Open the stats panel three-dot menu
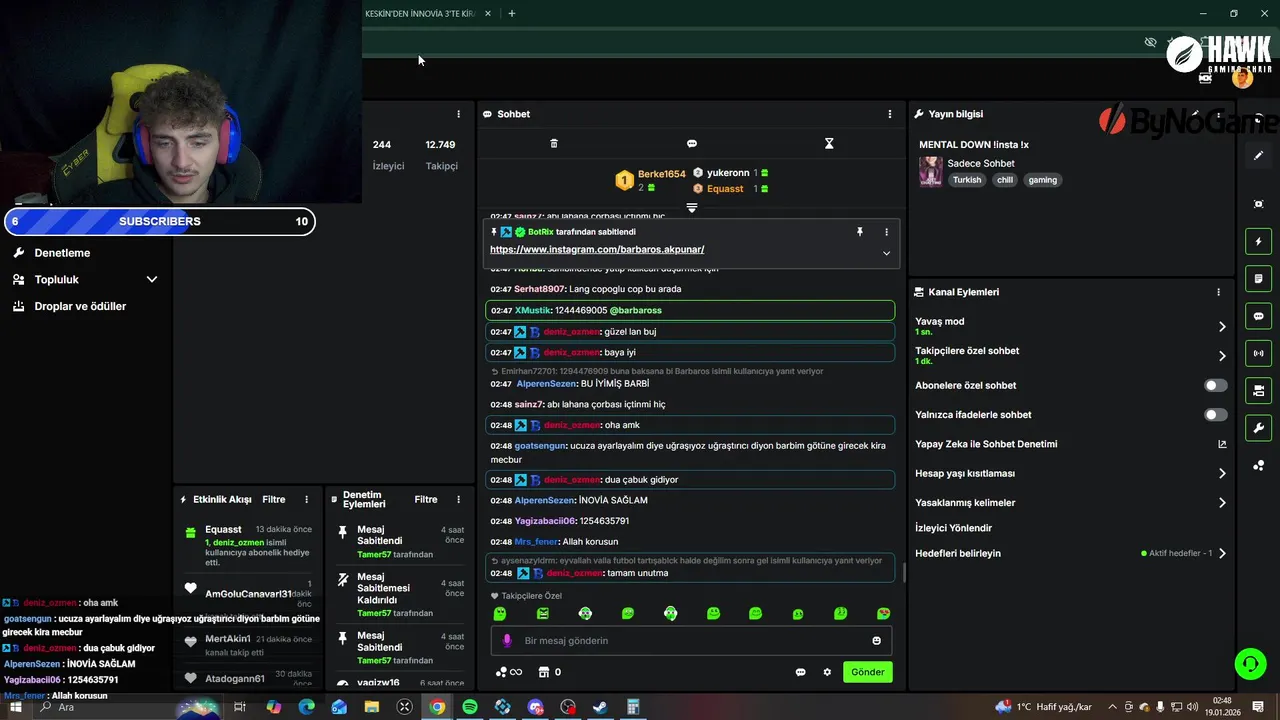Viewport: 1280px width, 720px height. click(459, 114)
